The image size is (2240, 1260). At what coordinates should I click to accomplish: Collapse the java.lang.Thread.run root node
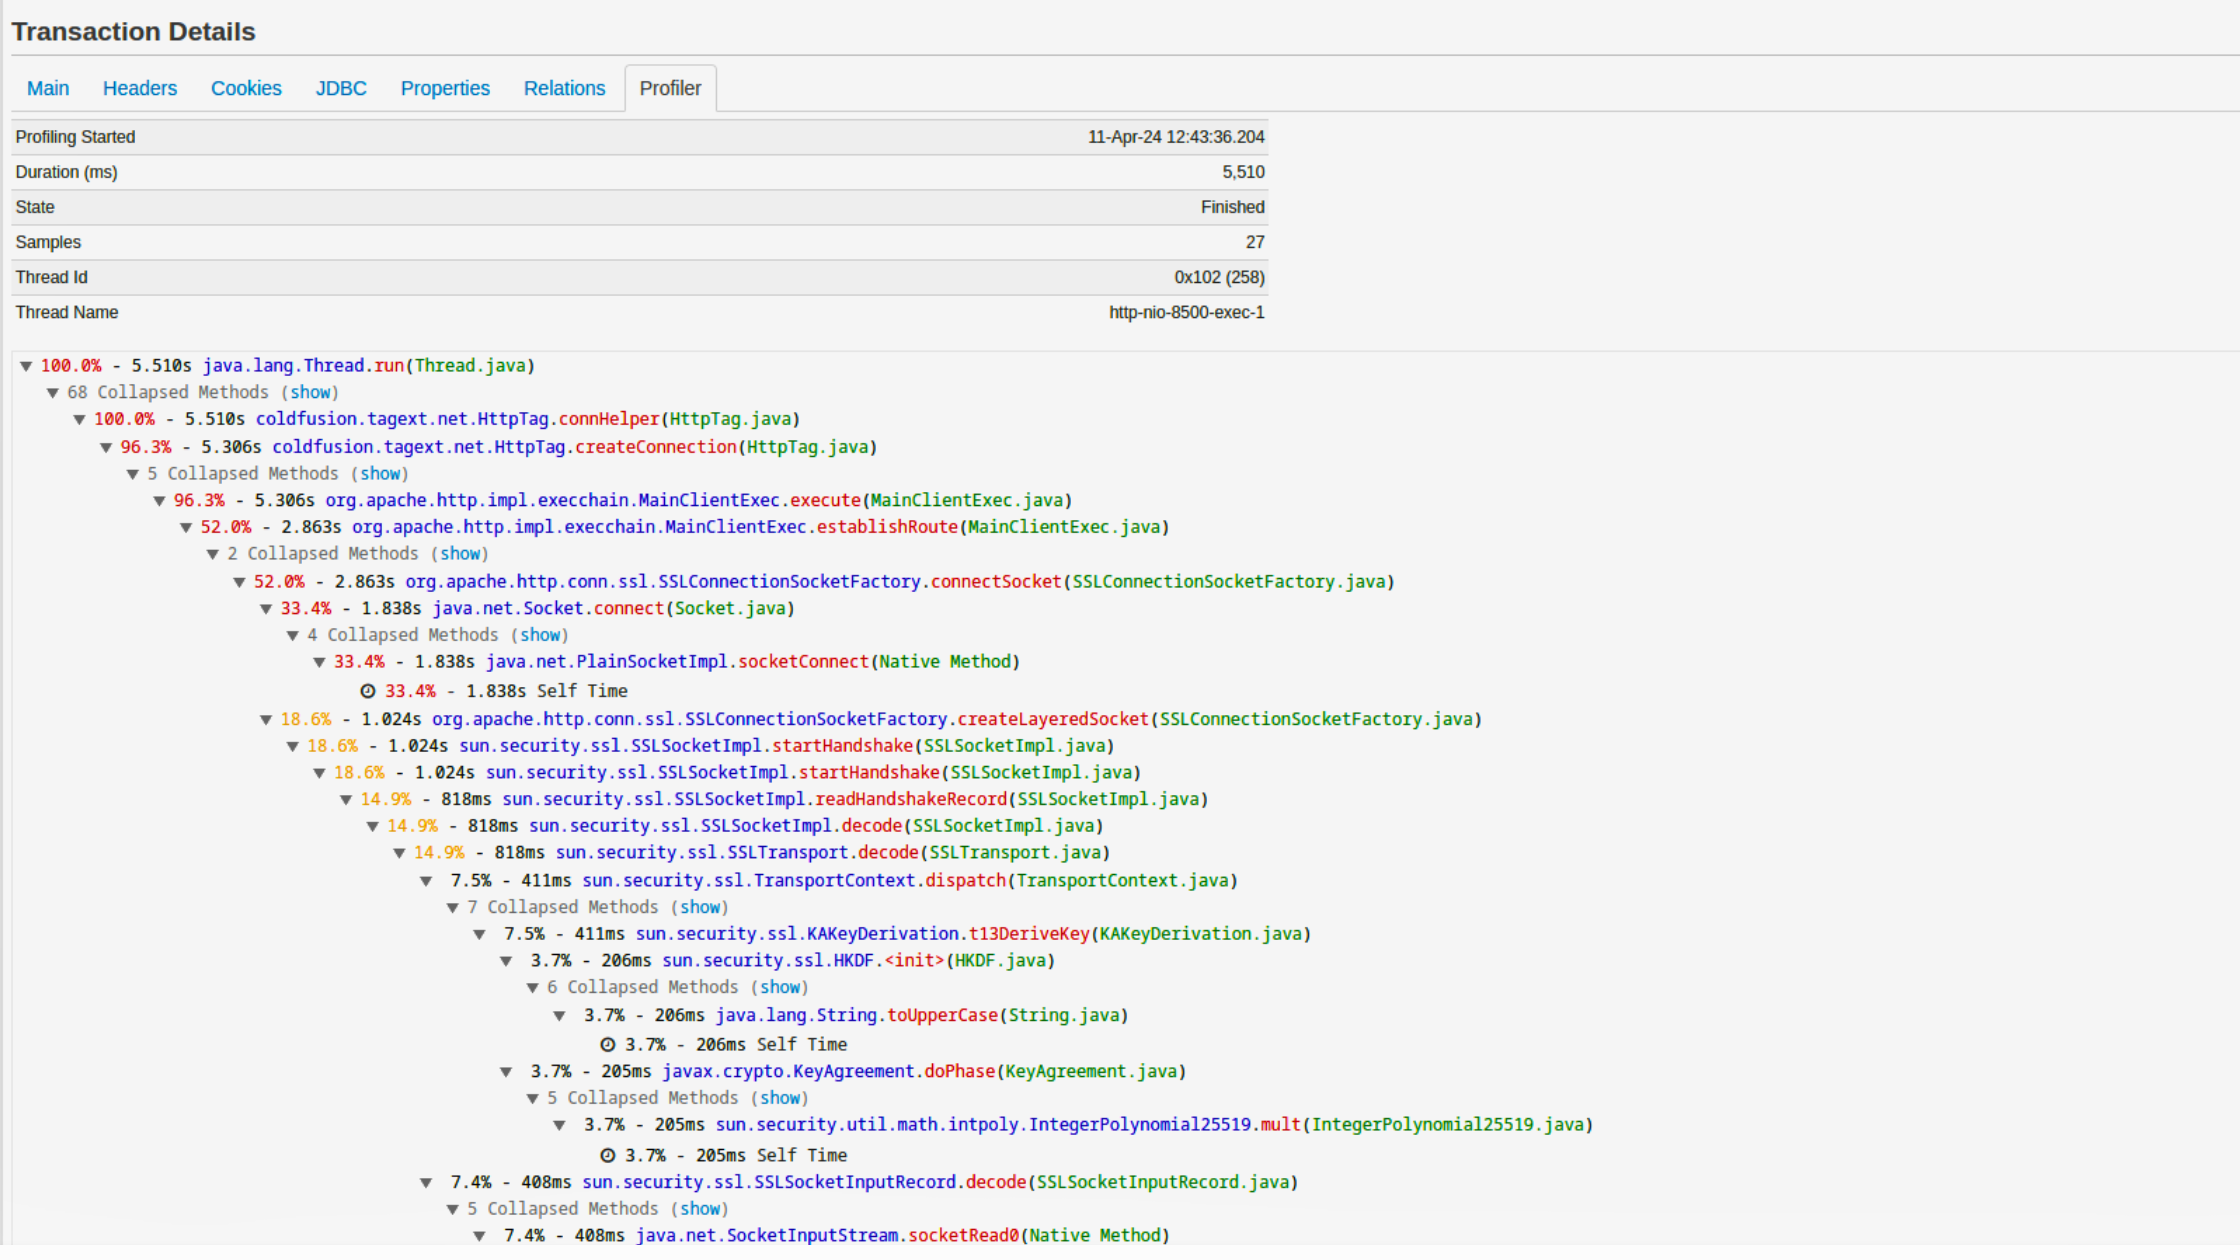[x=26, y=366]
